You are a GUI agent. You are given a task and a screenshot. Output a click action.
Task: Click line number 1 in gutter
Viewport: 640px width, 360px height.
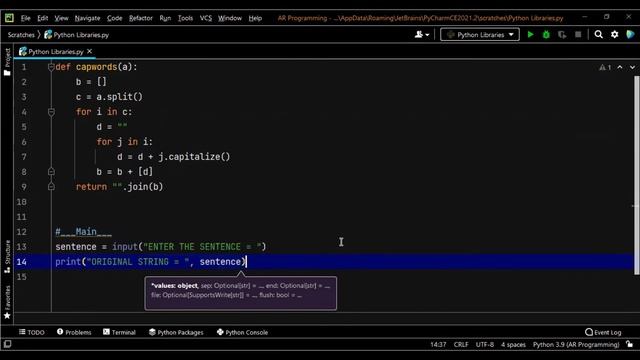[x=24, y=67]
